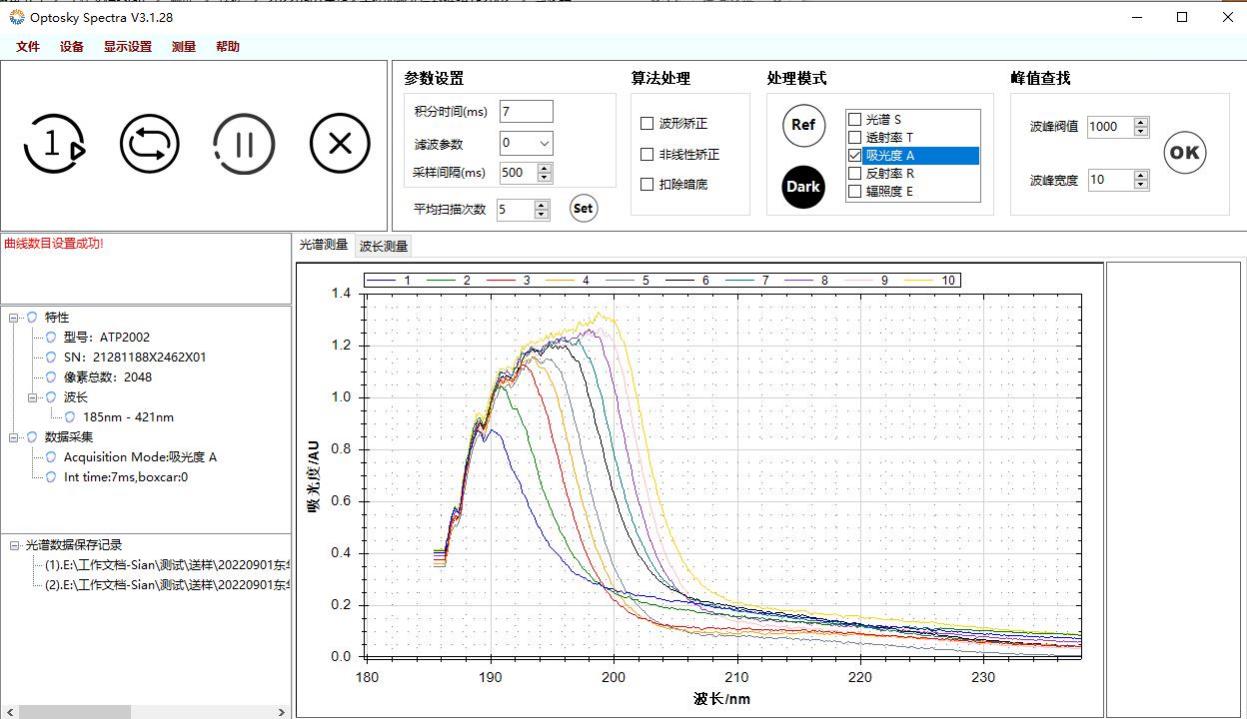Pause the current acquisition
The width and height of the screenshot is (1247, 719).
(243, 144)
